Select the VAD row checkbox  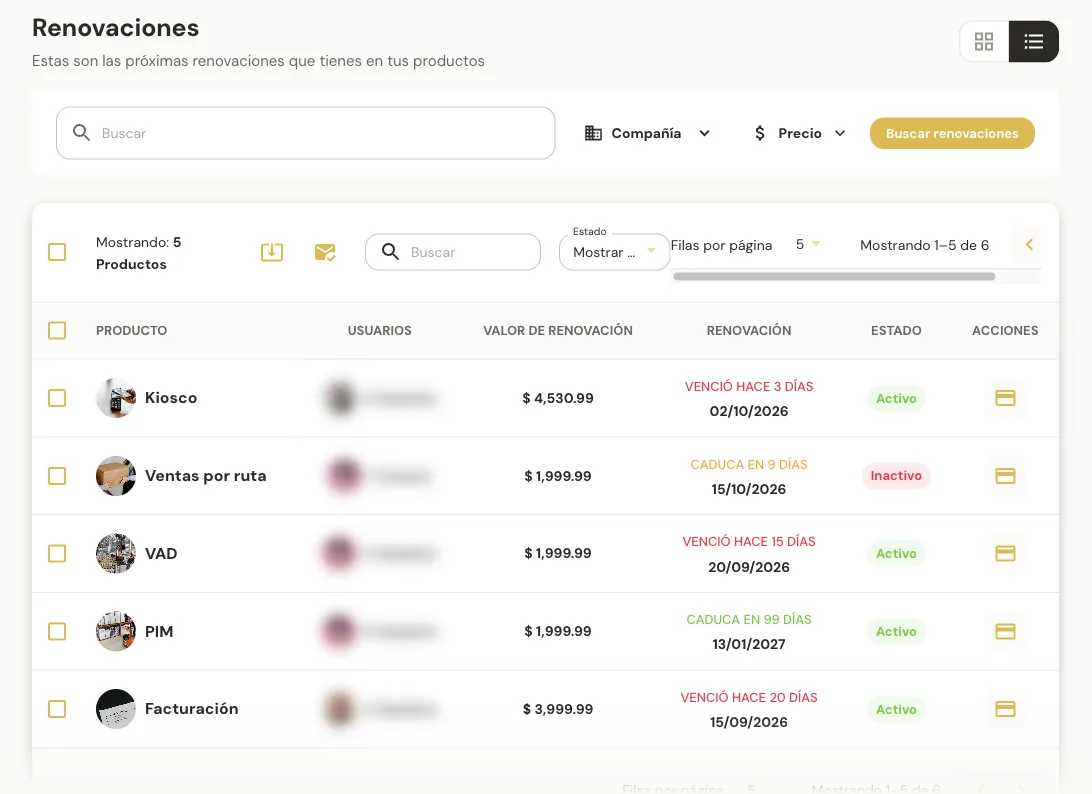pos(57,554)
